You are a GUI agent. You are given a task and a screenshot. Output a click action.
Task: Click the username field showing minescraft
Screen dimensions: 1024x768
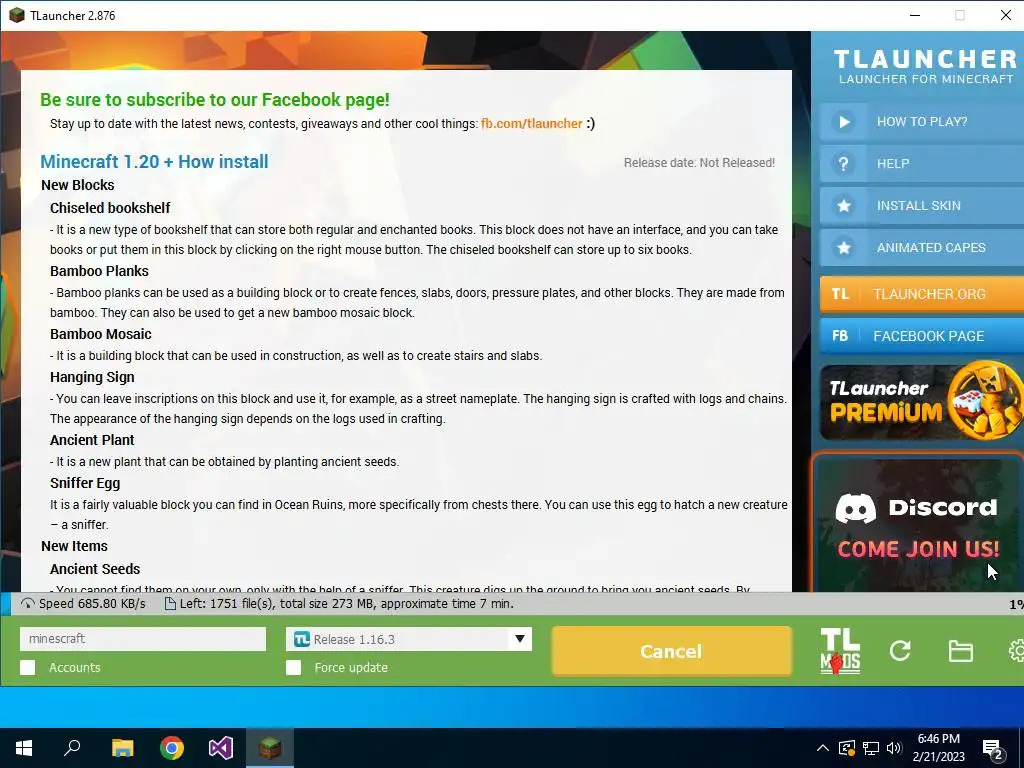[x=143, y=639]
